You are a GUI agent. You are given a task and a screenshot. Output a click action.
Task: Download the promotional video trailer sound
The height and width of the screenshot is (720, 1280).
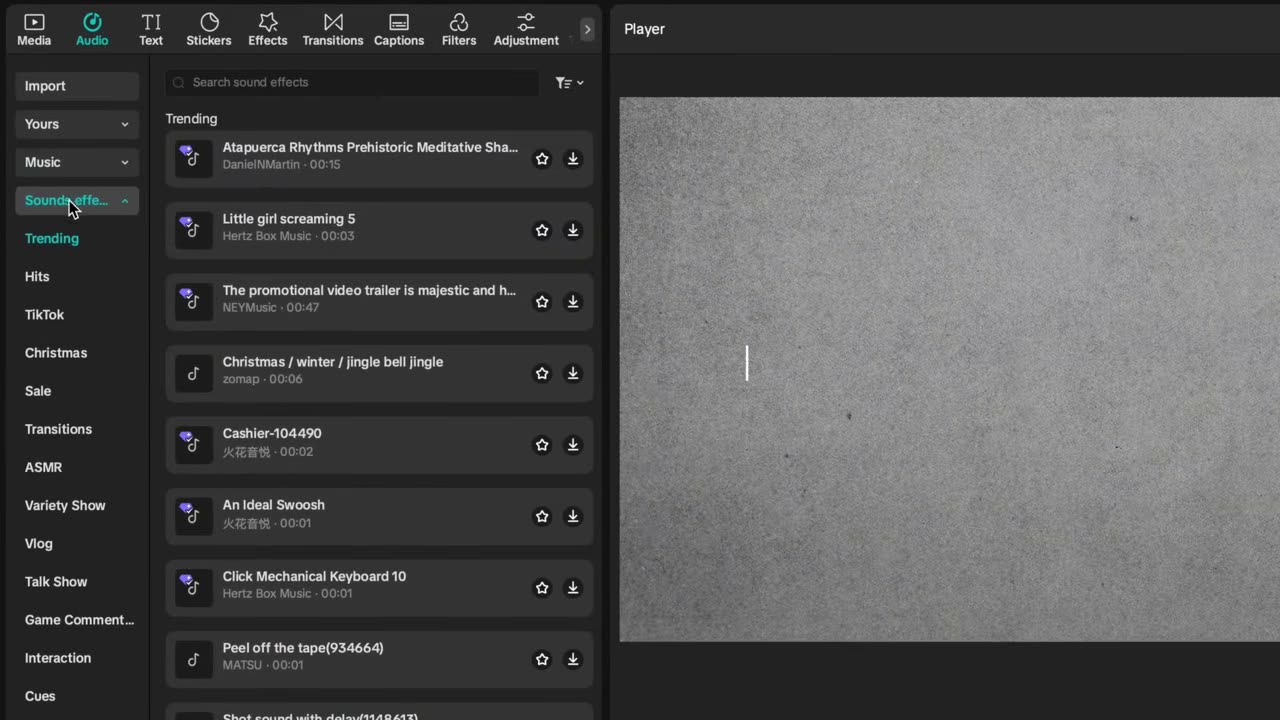point(573,301)
